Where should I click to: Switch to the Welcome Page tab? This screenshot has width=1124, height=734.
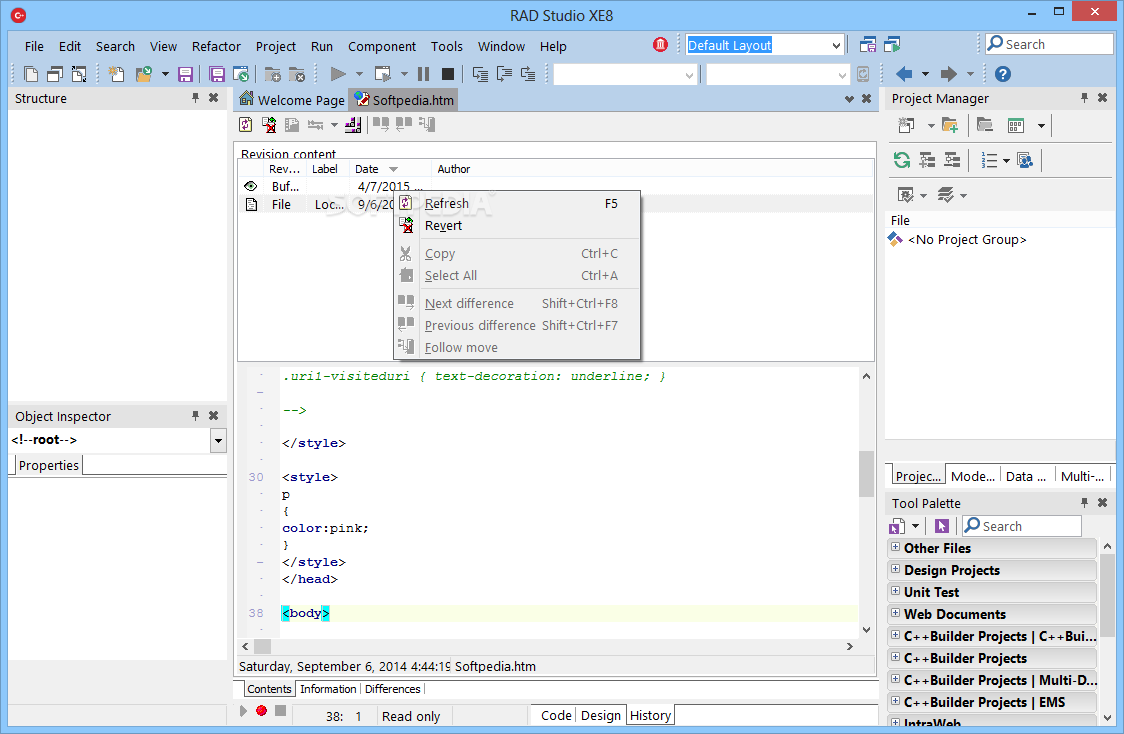point(292,100)
